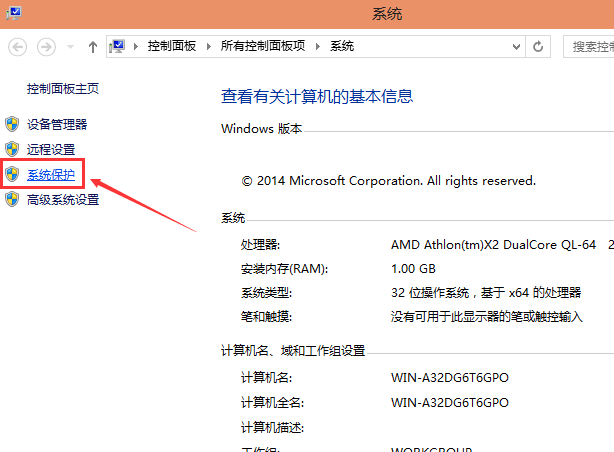Click the AMD Athlon processor value
This screenshot has height=452, width=614.
[493, 245]
